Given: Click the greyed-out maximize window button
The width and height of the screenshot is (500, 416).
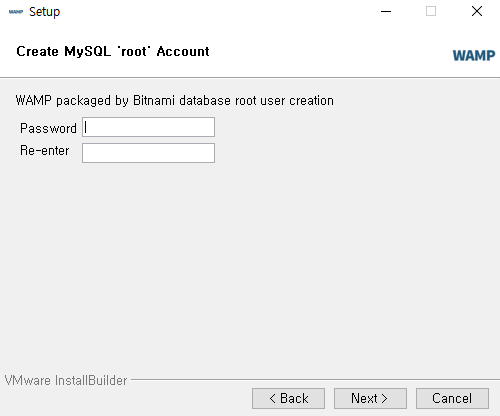Looking at the screenshot, I should click(431, 11).
